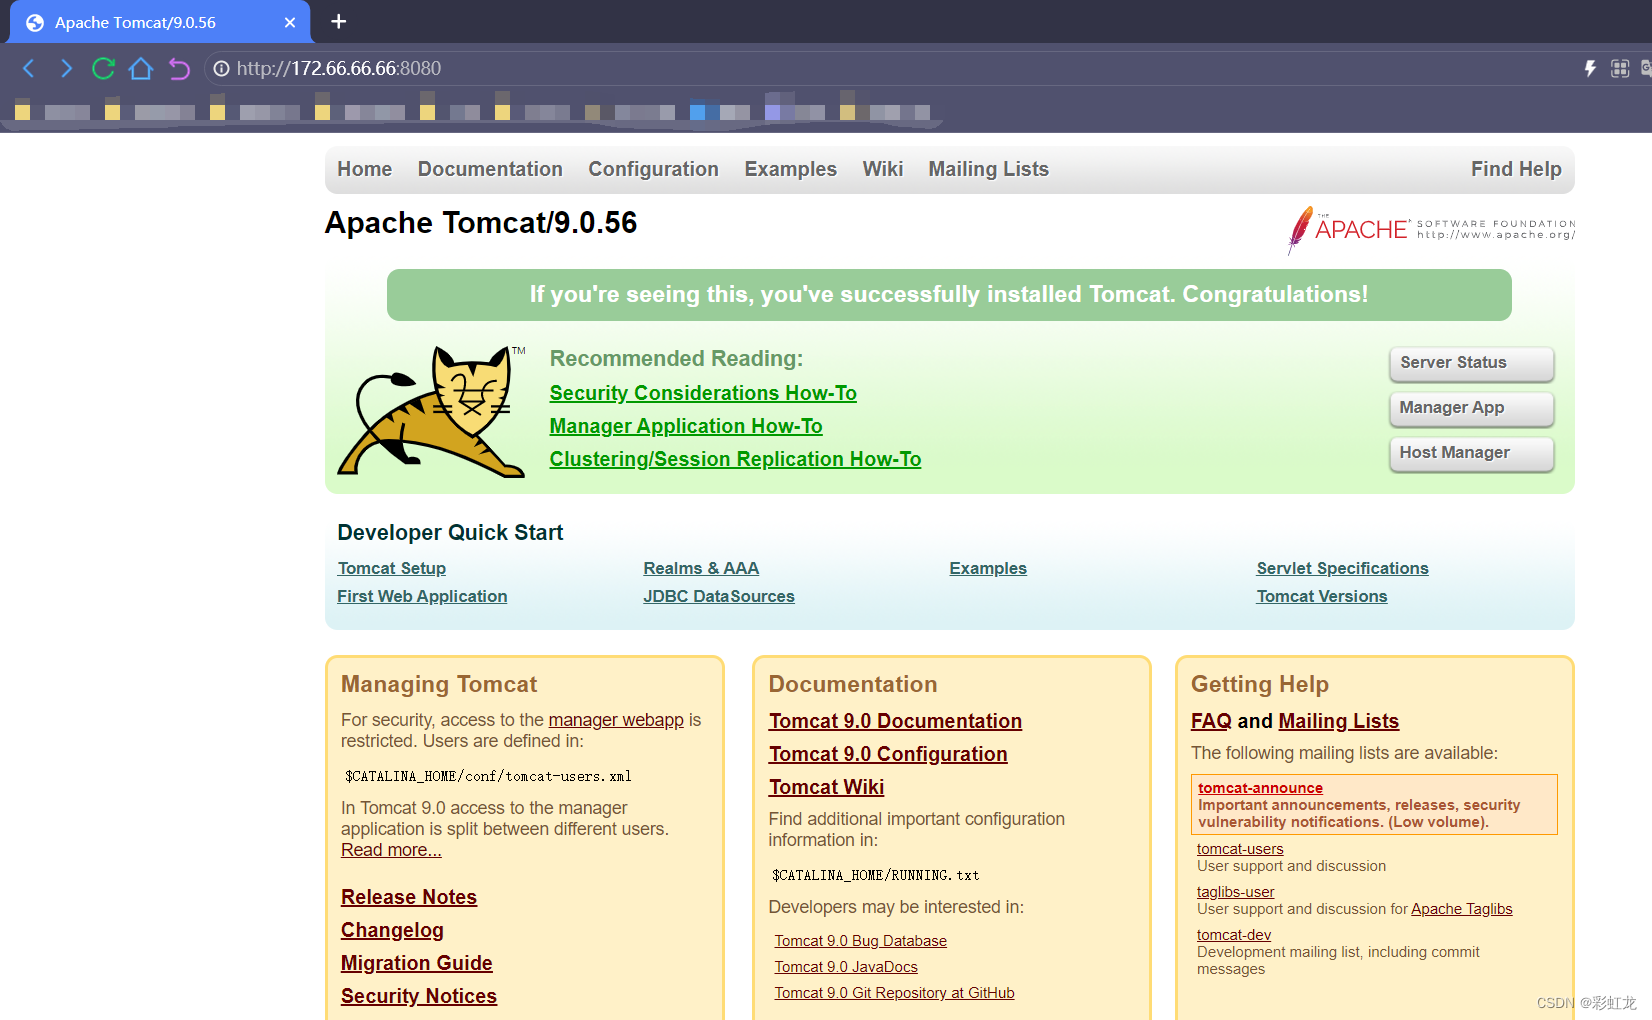Open the Home navigation item
1652x1020 pixels.
[364, 169]
